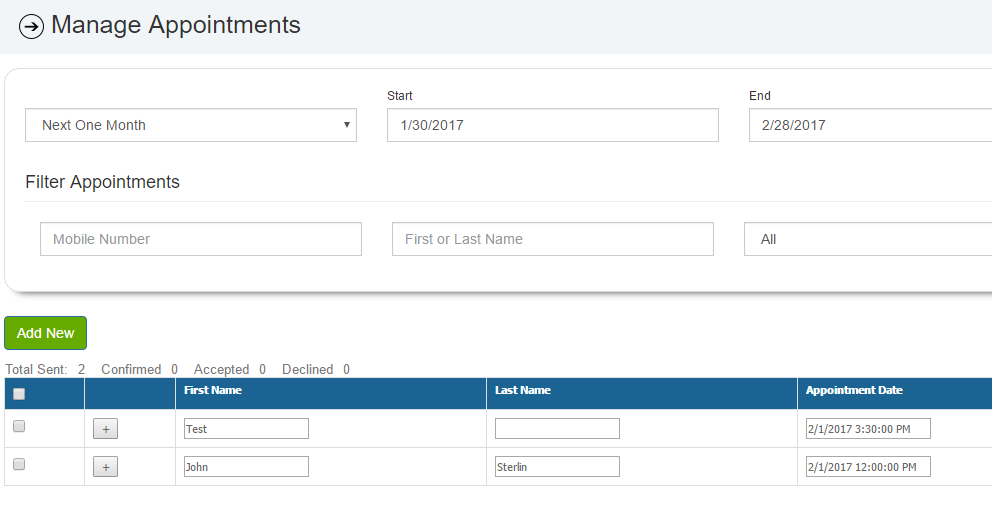Edit the last name field containing Sterlin
This screenshot has width=992, height=518.
tap(557, 467)
